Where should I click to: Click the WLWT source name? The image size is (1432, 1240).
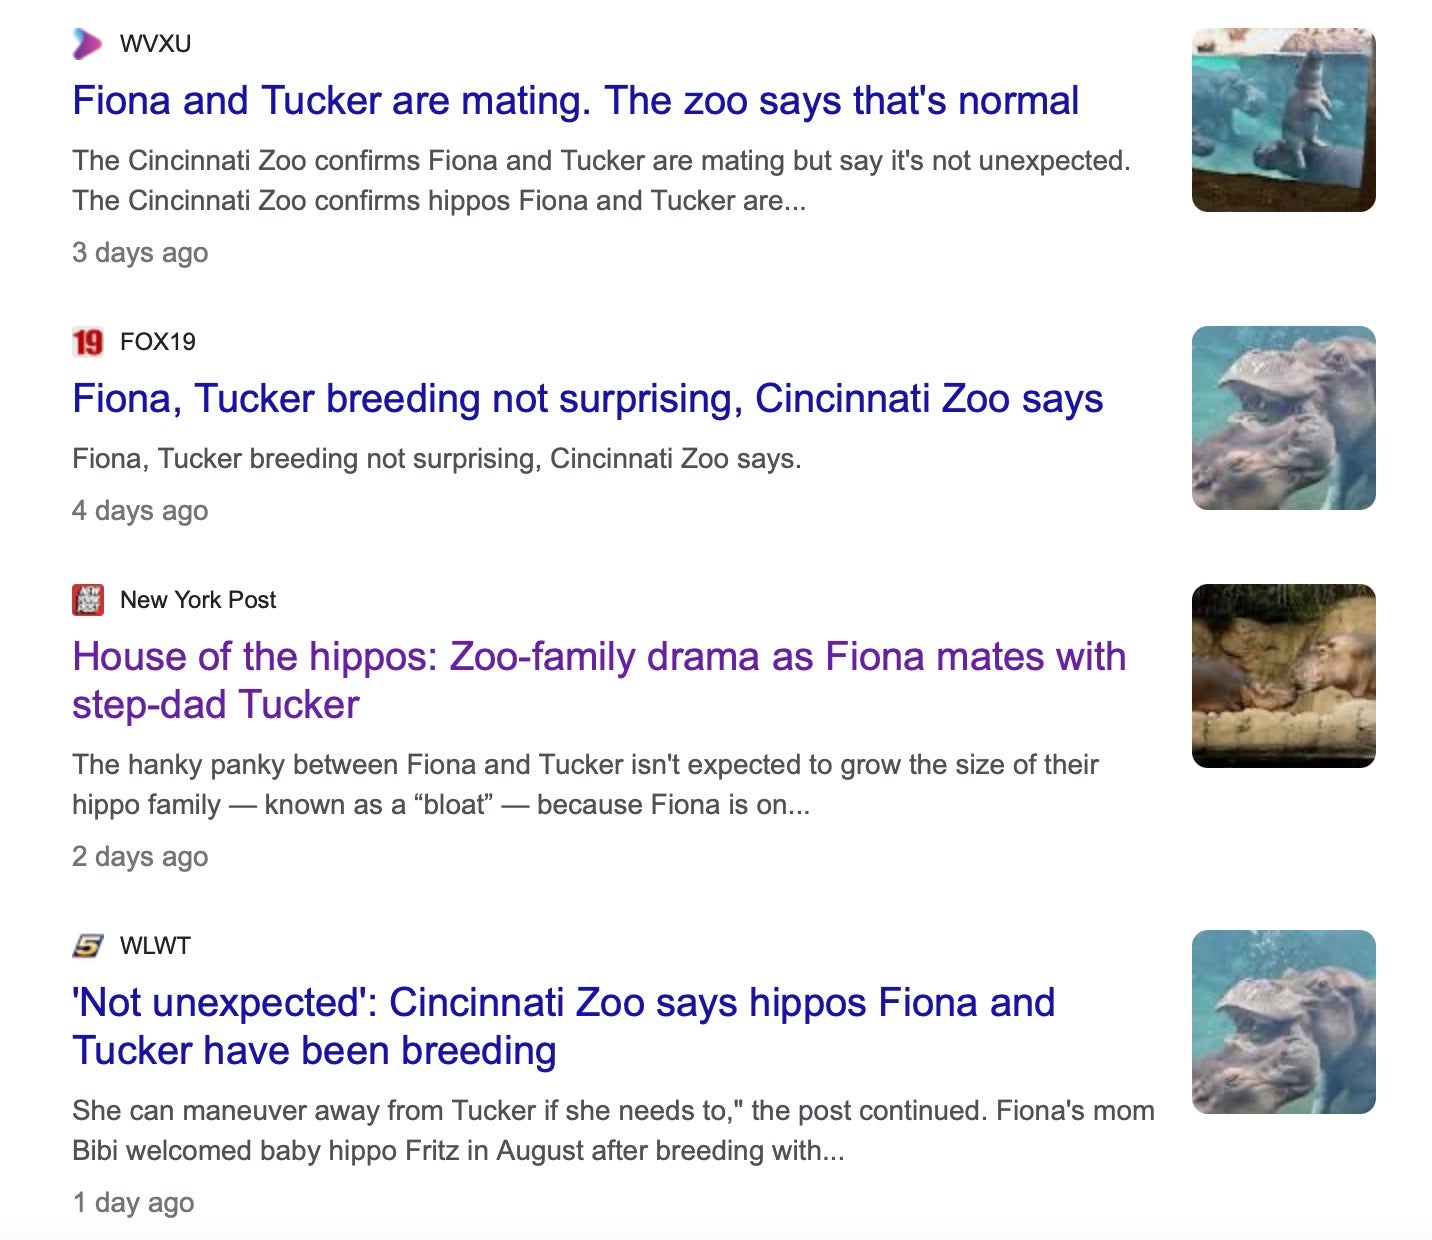(x=155, y=946)
